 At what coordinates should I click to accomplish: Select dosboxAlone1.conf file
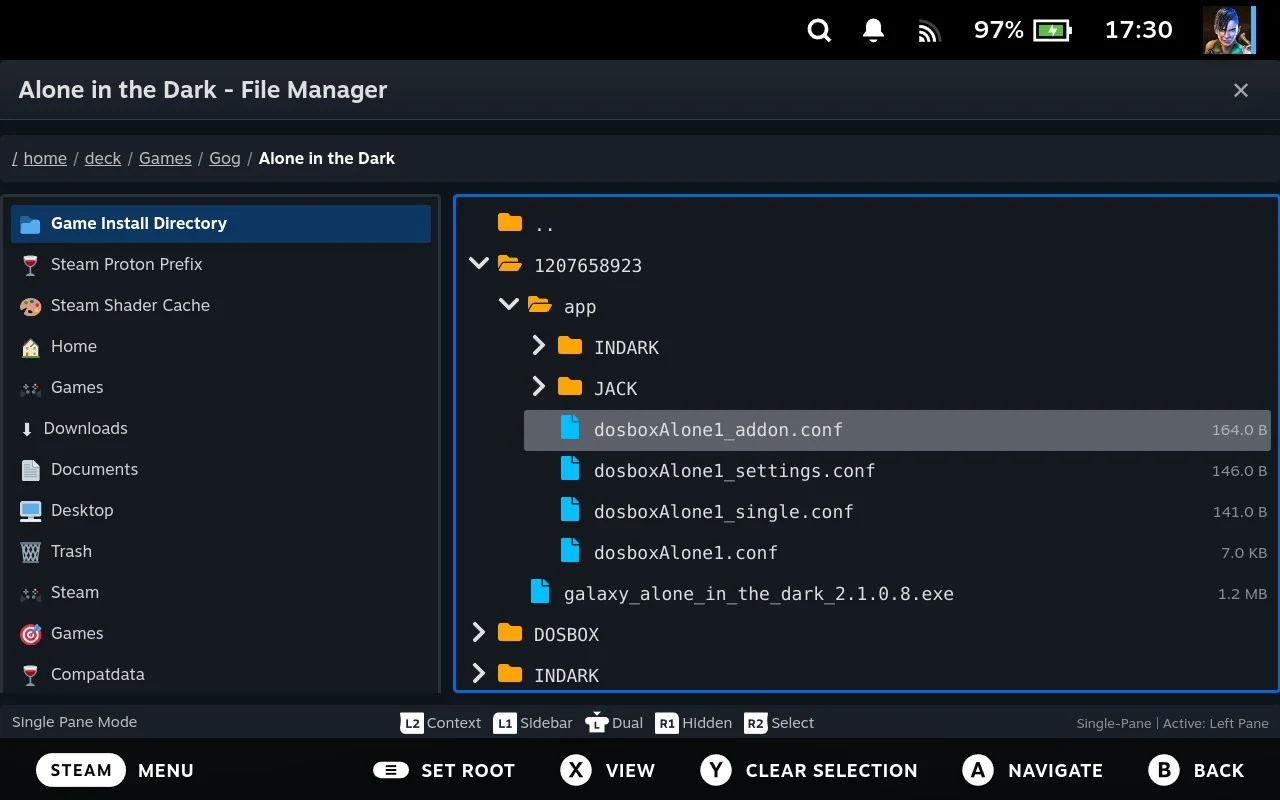pos(897,553)
